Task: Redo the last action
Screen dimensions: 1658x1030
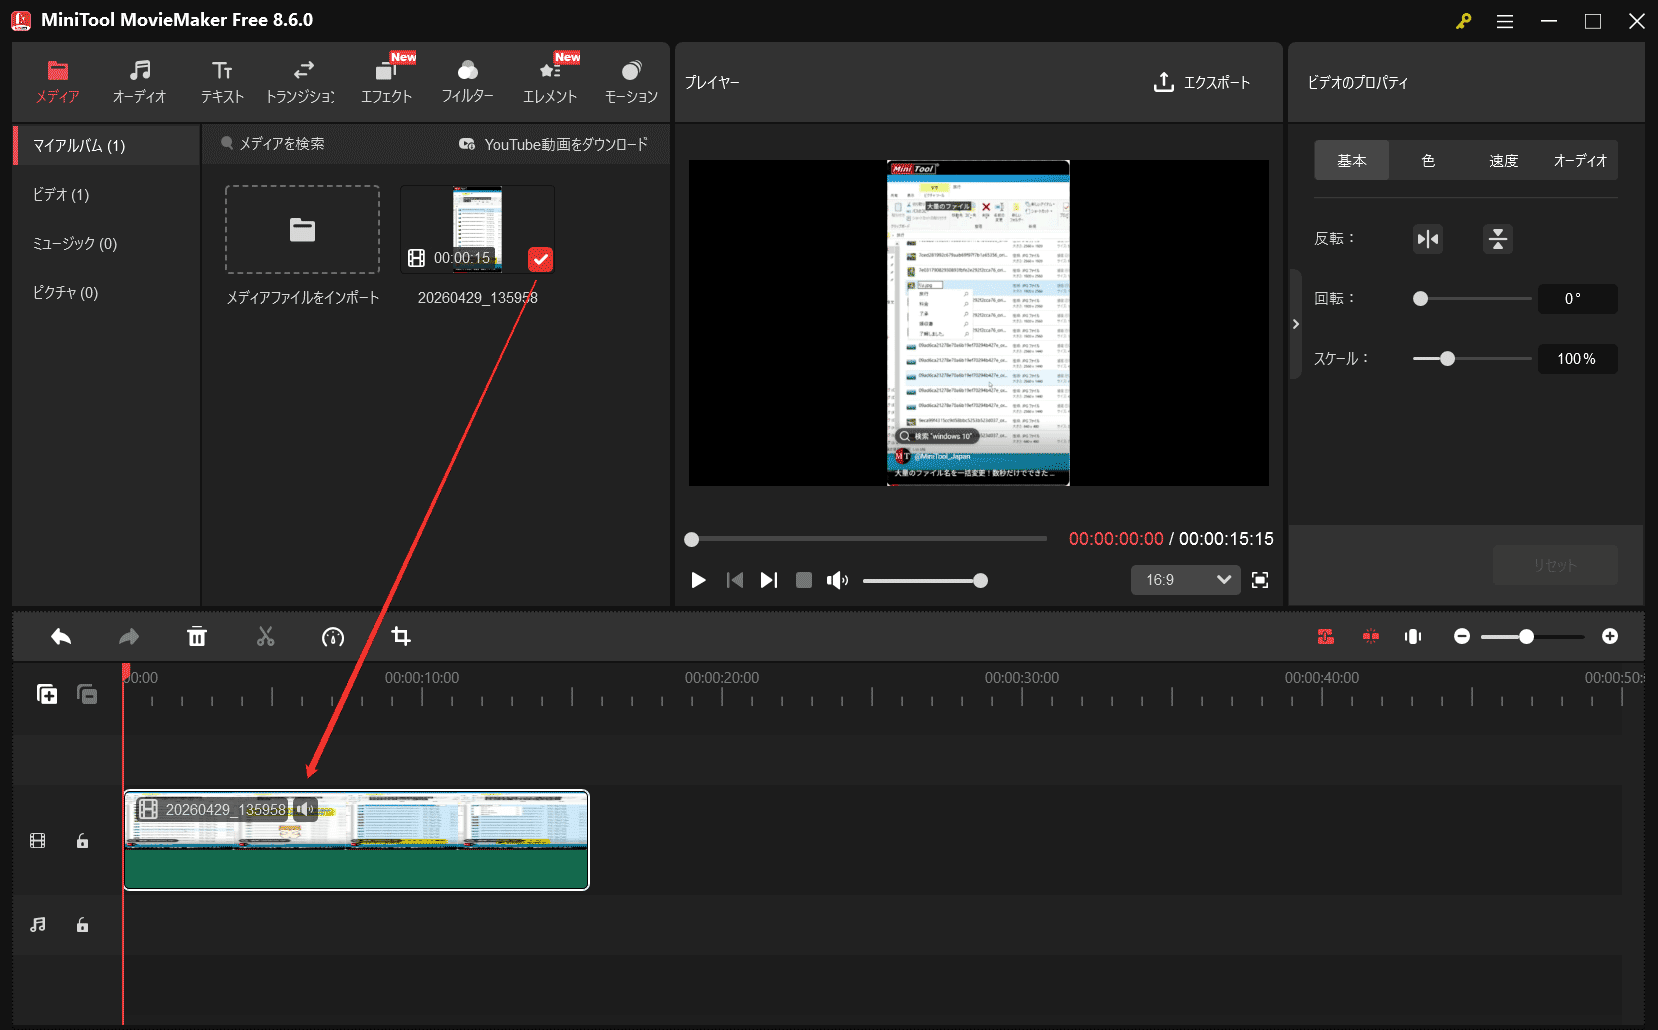Action: [129, 637]
